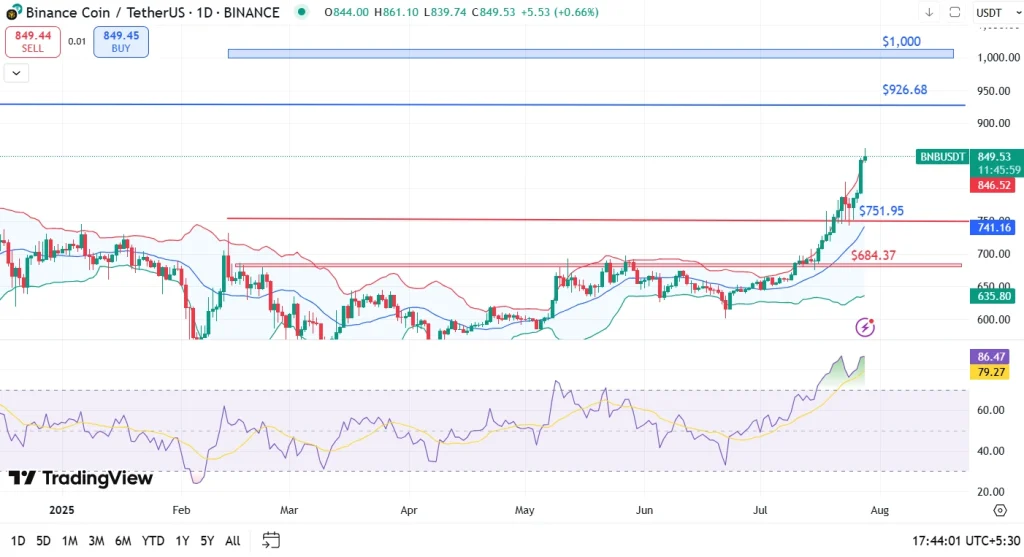The image size is (1024, 557).
Task: Click the fullscreen rectangle icon
Action: tap(955, 12)
